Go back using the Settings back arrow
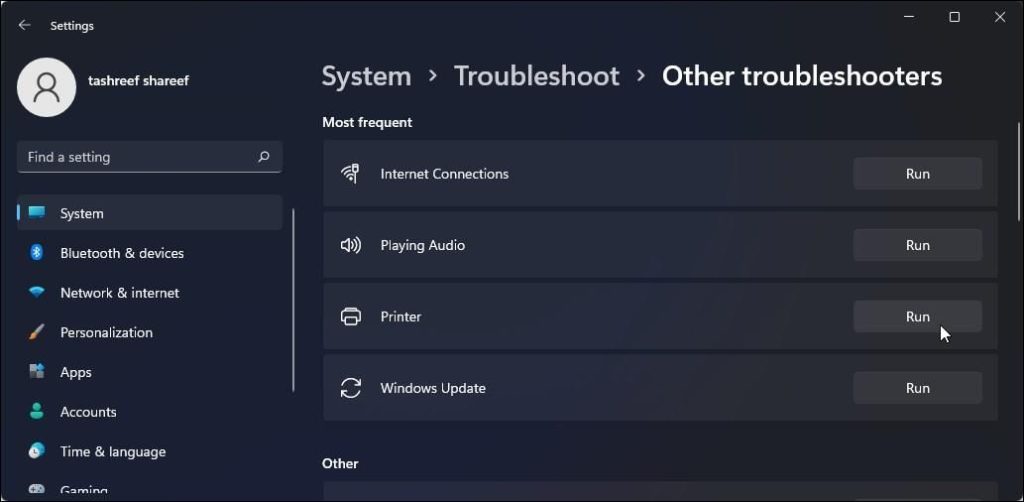The height and width of the screenshot is (502, 1024). tap(24, 25)
